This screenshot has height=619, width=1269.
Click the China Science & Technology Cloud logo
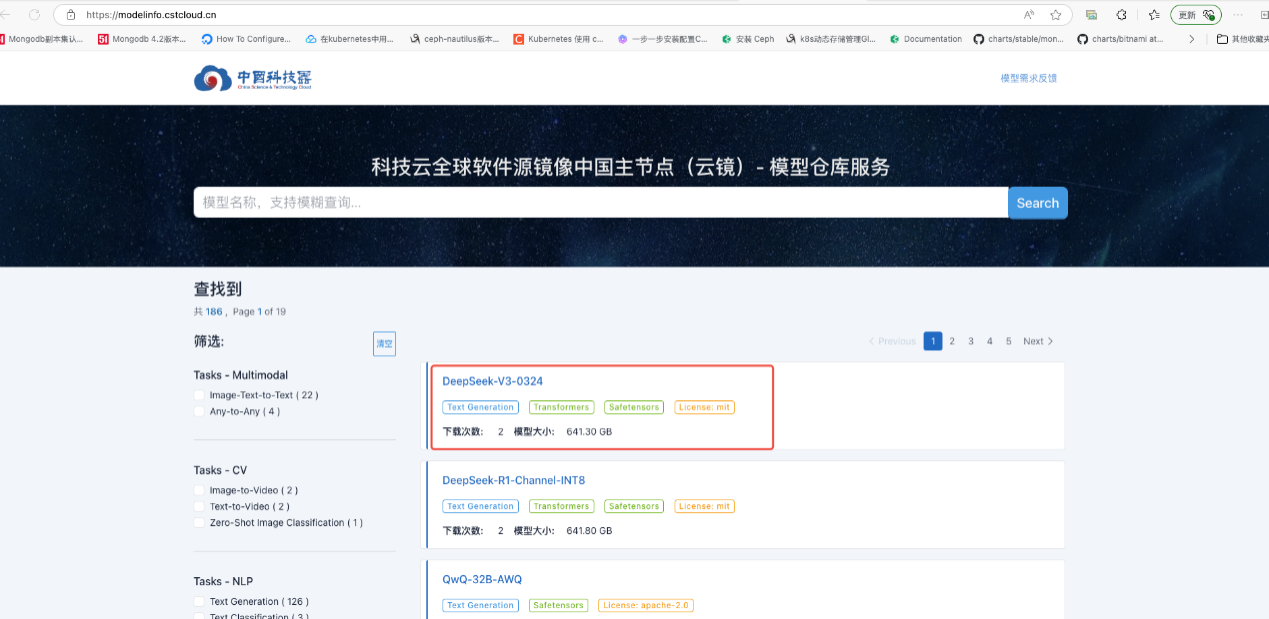point(254,79)
